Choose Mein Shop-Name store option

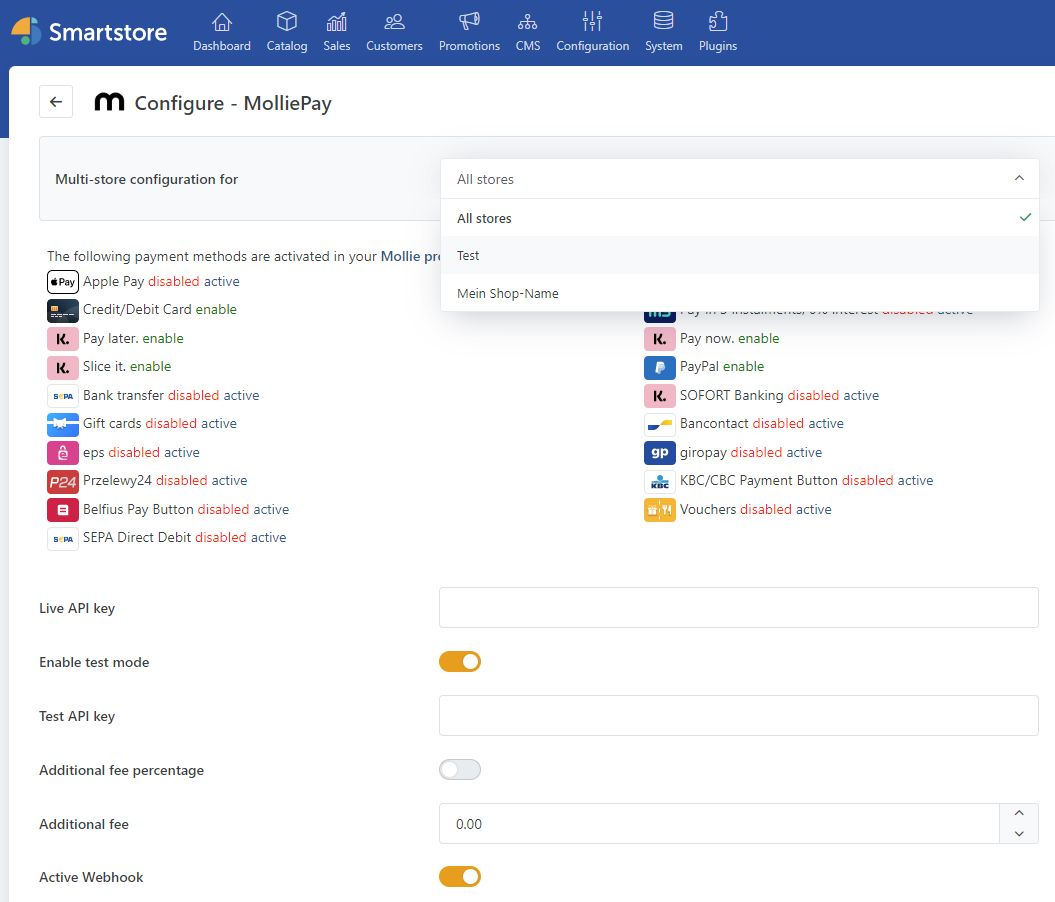(x=508, y=294)
